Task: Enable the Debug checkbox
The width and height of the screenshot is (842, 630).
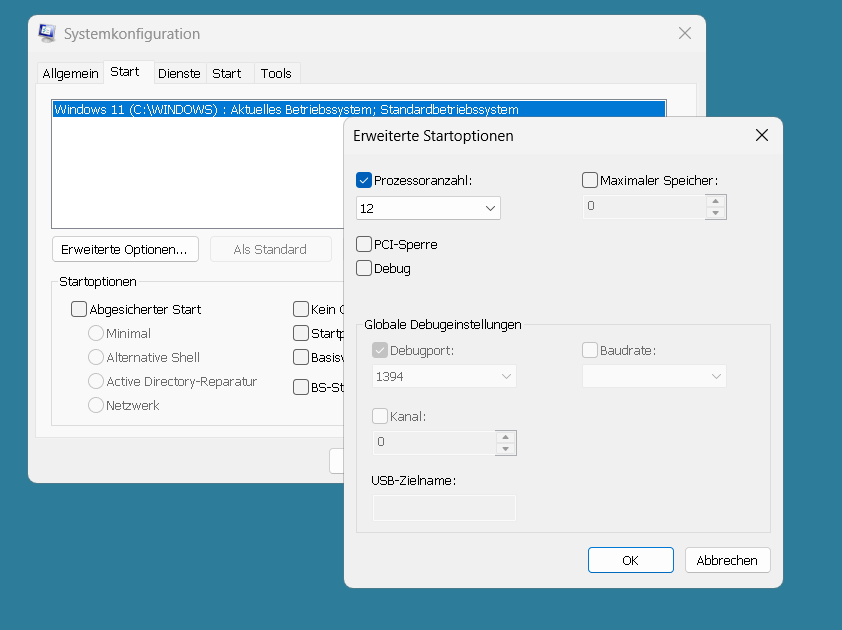Action: pos(364,268)
